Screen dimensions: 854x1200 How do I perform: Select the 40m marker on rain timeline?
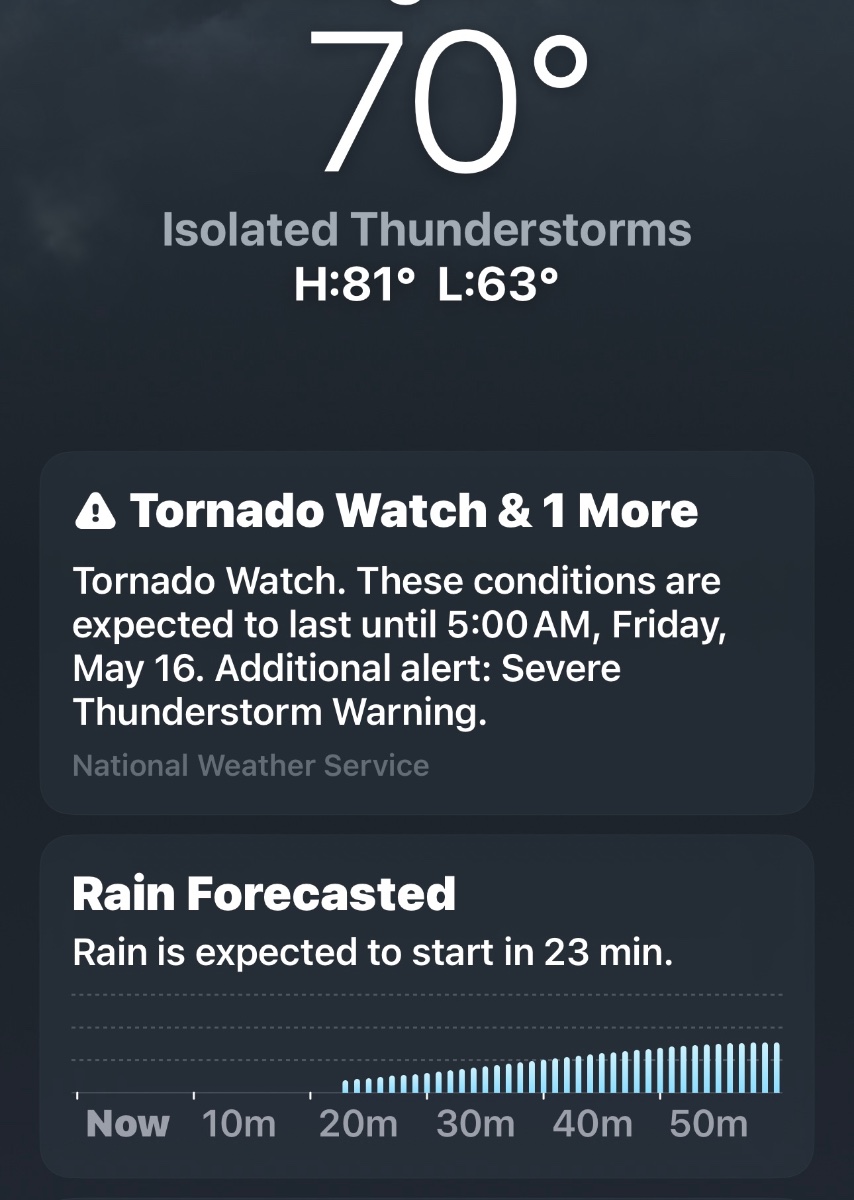tap(592, 1124)
